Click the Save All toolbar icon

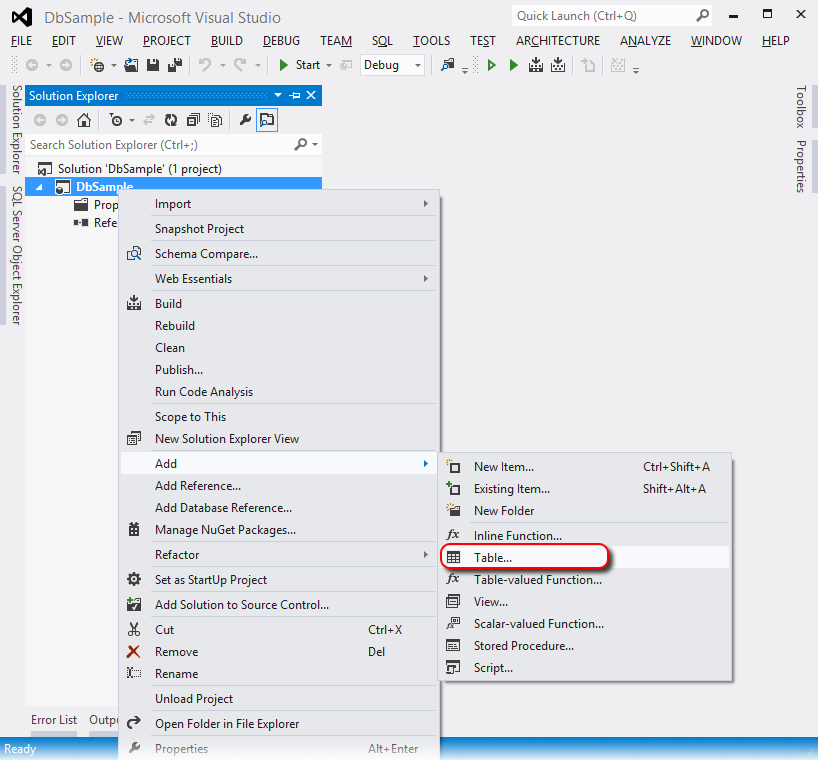click(x=175, y=65)
